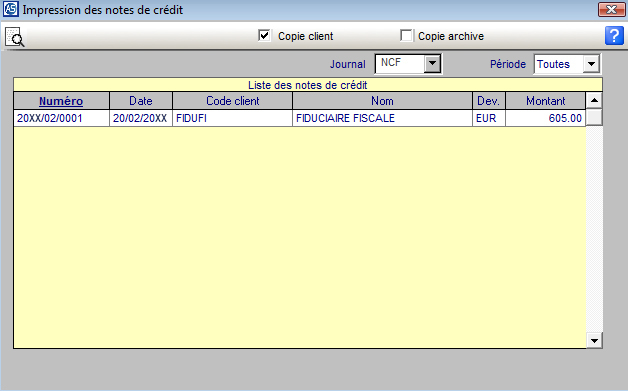Viewport: 628px width, 391px height.
Task: Open help with the question mark icon
Action: click(x=614, y=36)
